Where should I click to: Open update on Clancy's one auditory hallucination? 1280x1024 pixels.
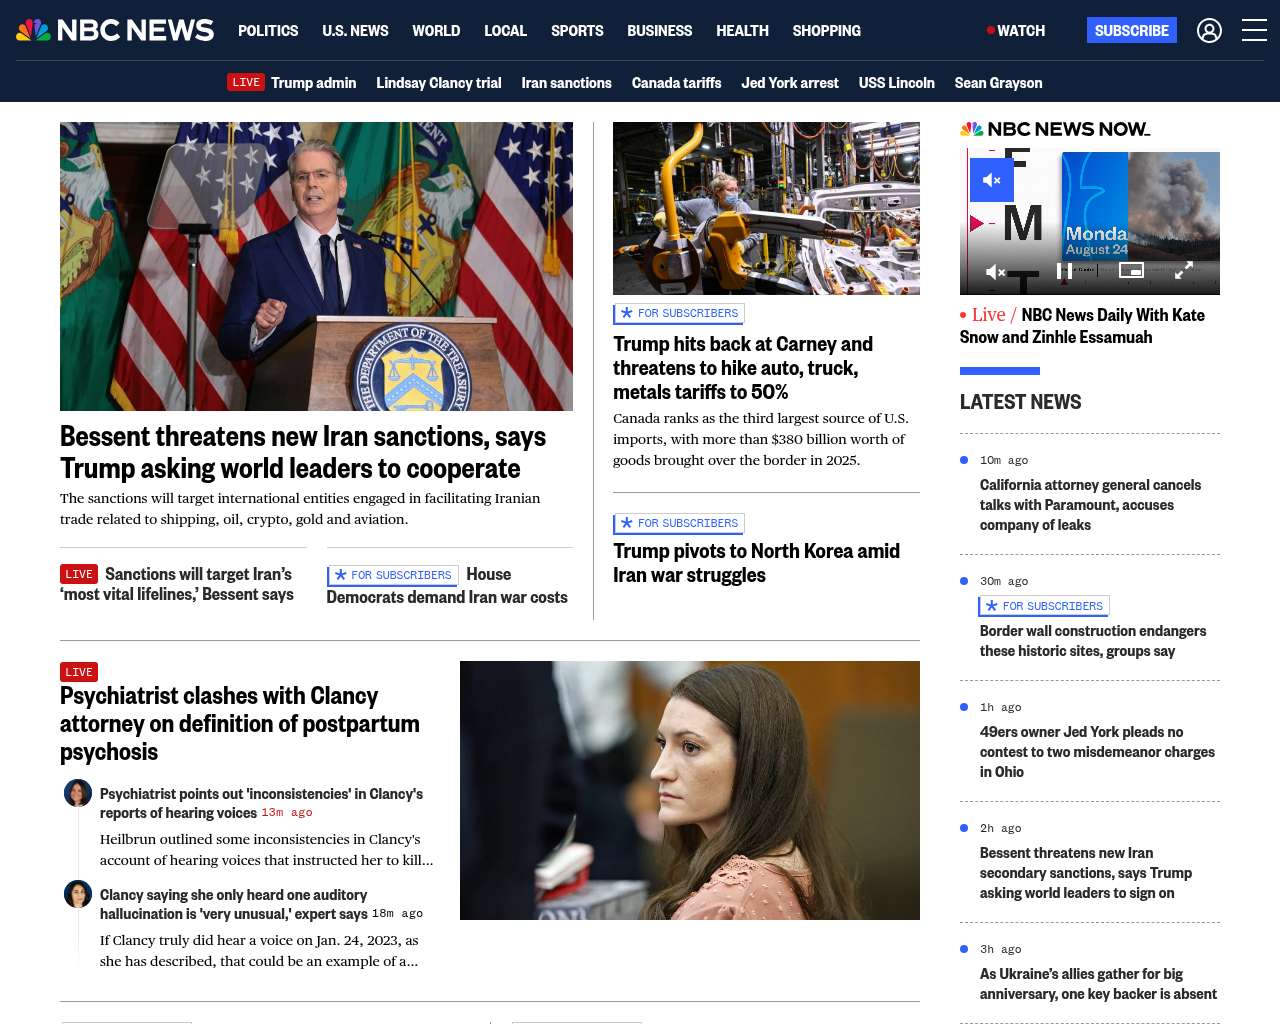coord(234,904)
